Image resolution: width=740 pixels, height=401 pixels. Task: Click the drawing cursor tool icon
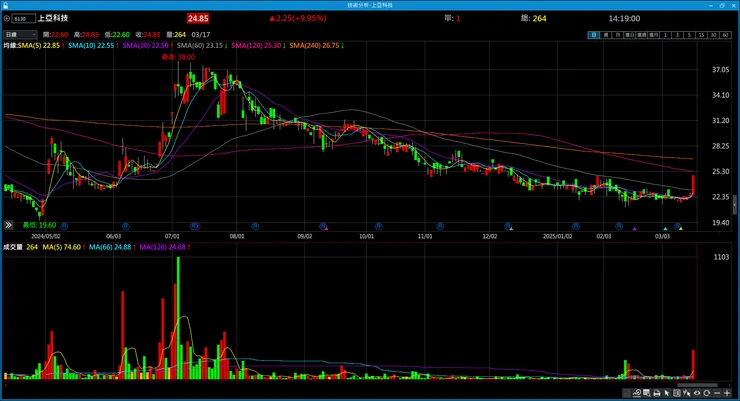tap(687, 393)
